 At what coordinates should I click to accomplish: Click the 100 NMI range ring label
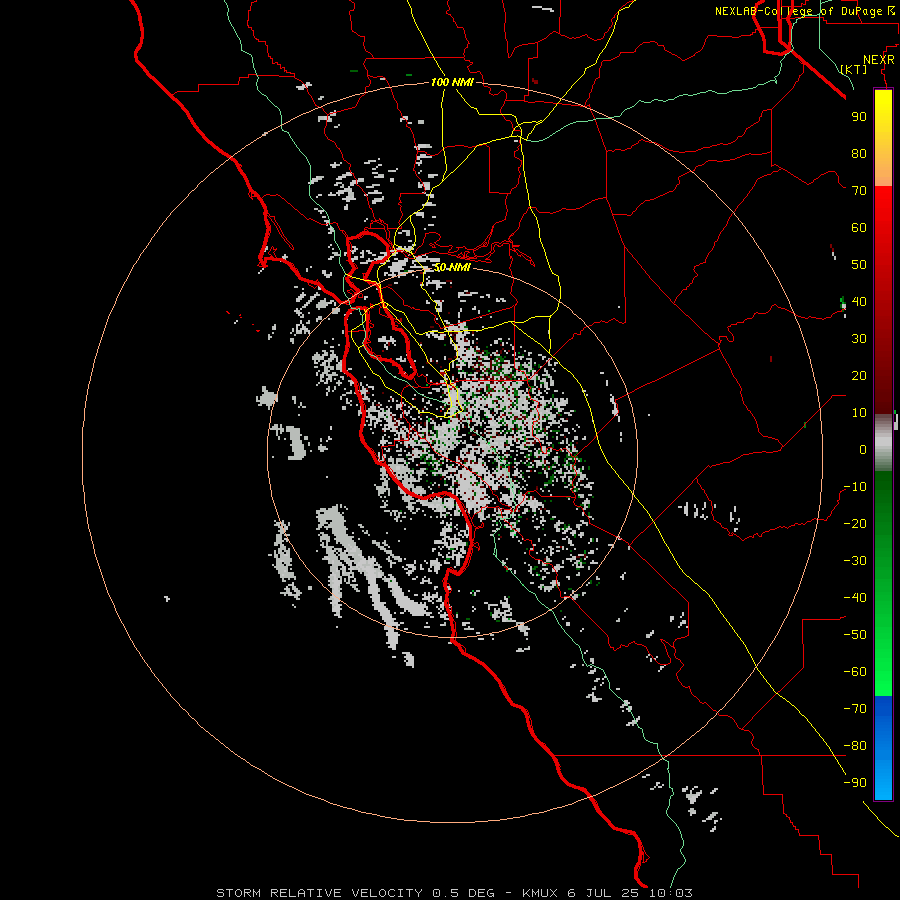tap(452, 83)
